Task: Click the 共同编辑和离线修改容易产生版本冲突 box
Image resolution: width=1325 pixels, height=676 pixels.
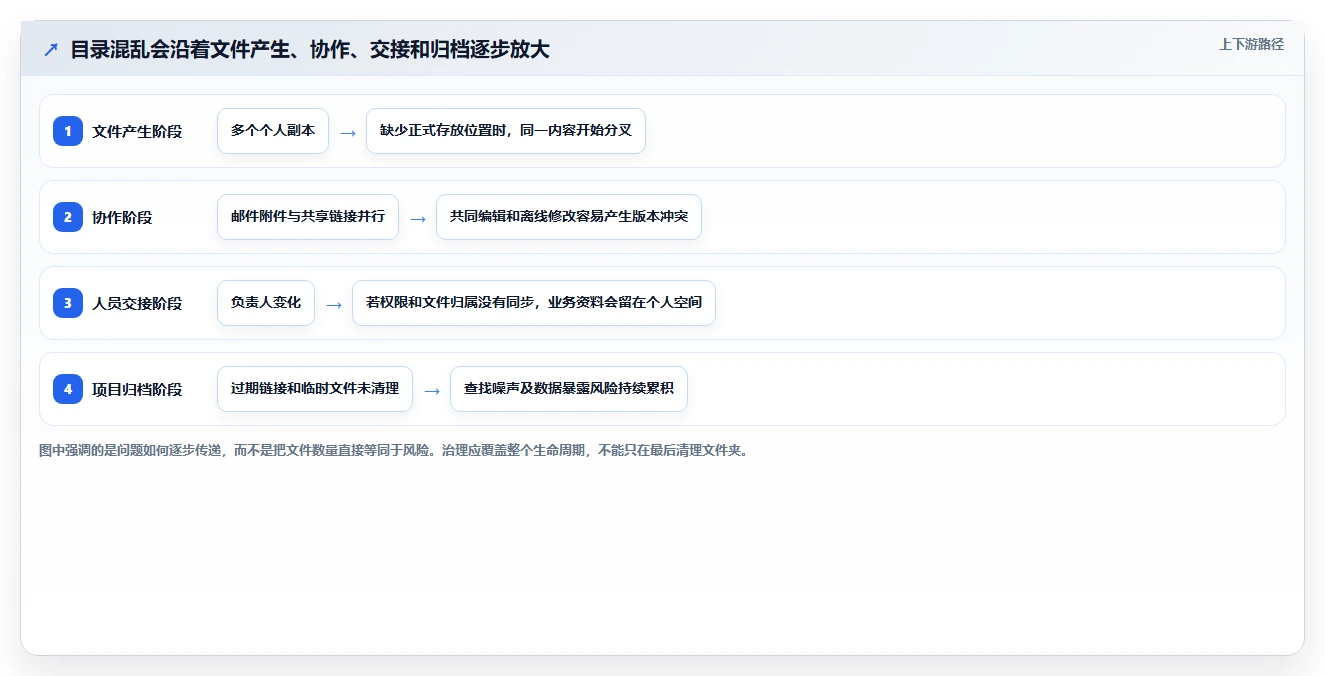Action: [x=569, y=217]
